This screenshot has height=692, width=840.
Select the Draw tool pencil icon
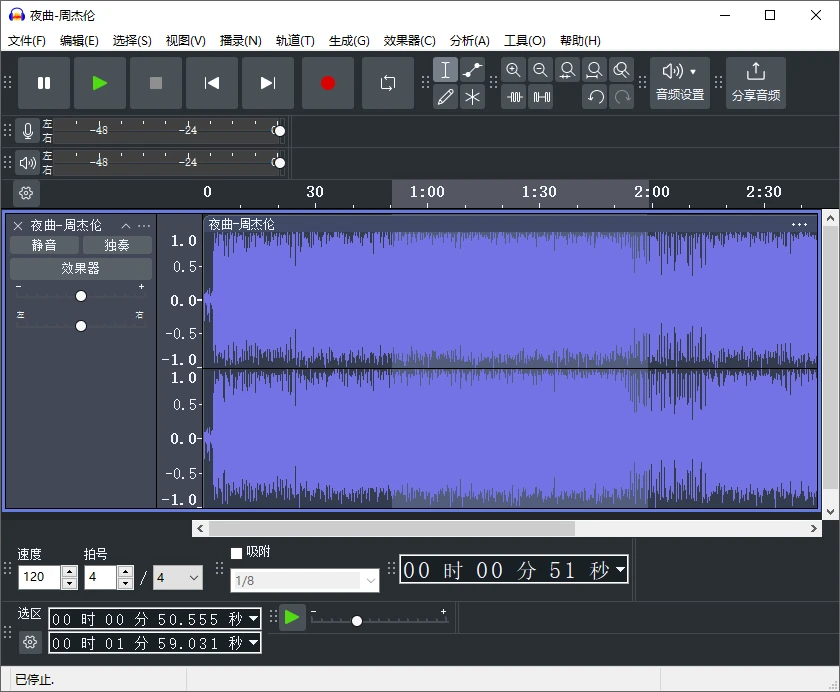(445, 97)
